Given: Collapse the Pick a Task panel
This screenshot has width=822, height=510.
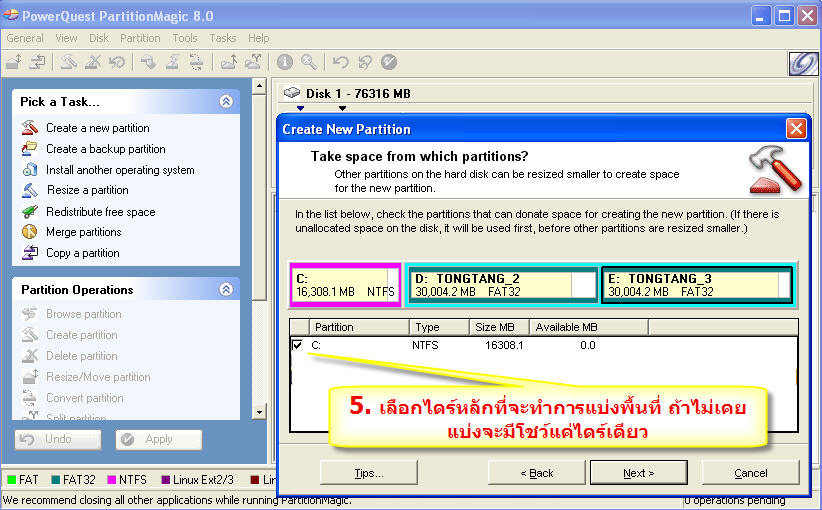Looking at the screenshot, I should (x=226, y=101).
